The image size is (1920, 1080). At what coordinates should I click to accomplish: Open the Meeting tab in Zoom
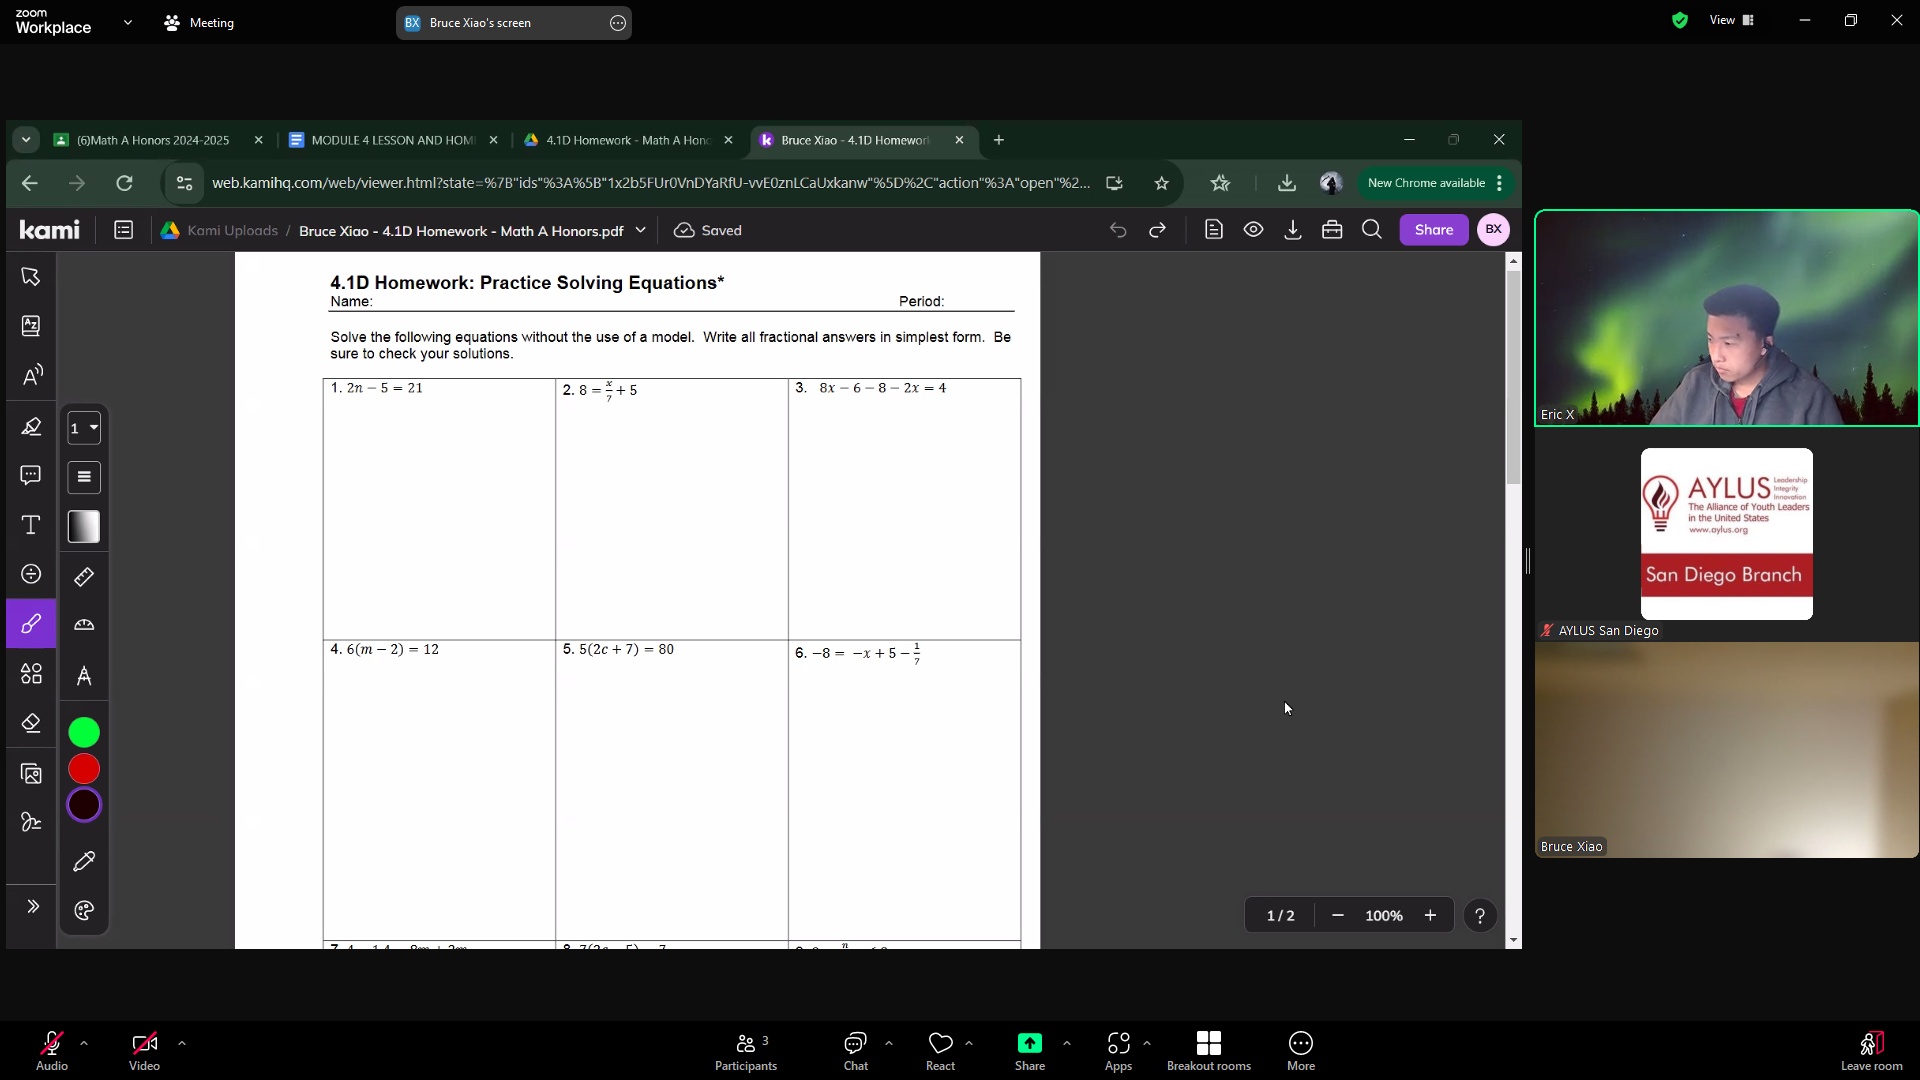(x=199, y=22)
